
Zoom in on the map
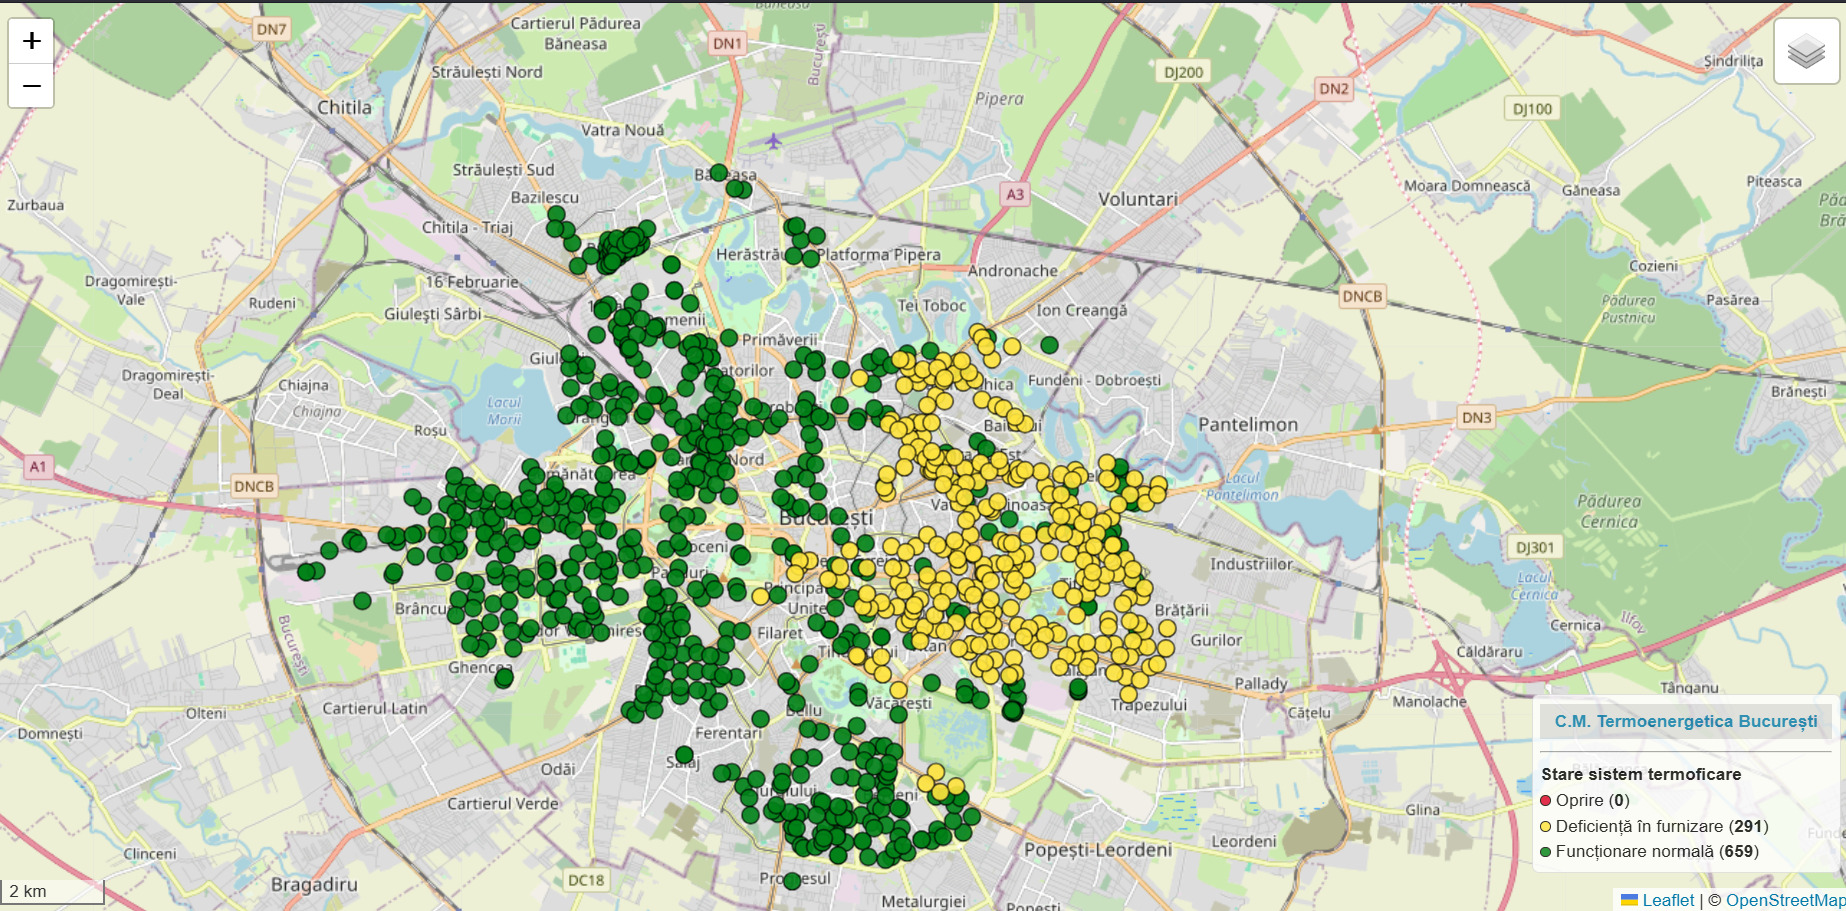31,41
